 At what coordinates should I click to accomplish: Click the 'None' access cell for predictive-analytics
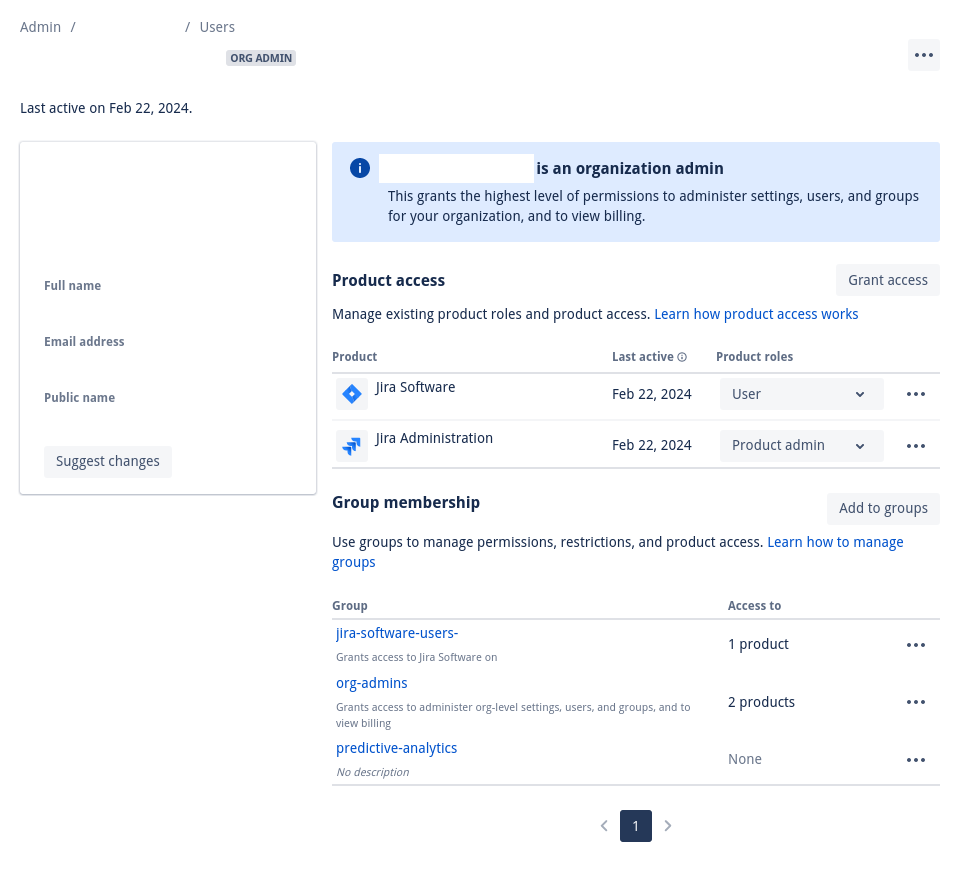(745, 759)
